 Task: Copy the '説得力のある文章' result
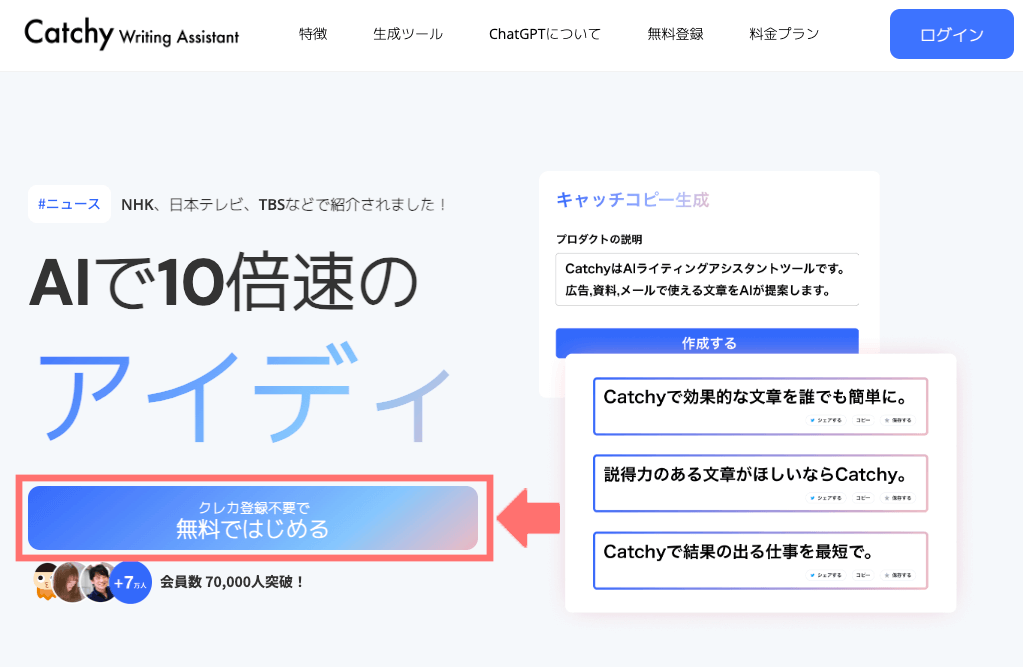[863, 498]
